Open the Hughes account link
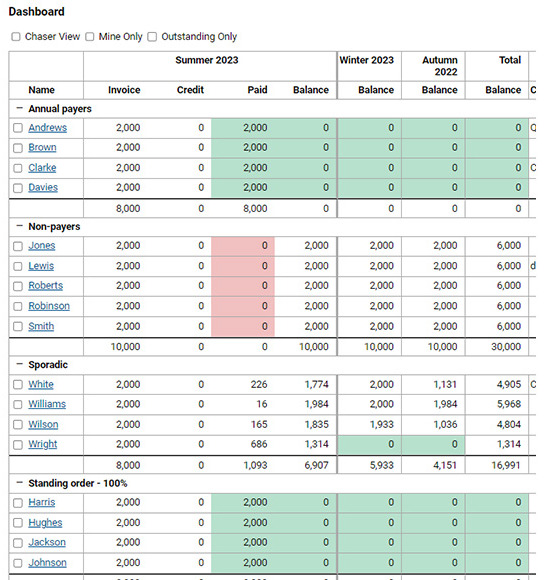 (x=45, y=523)
